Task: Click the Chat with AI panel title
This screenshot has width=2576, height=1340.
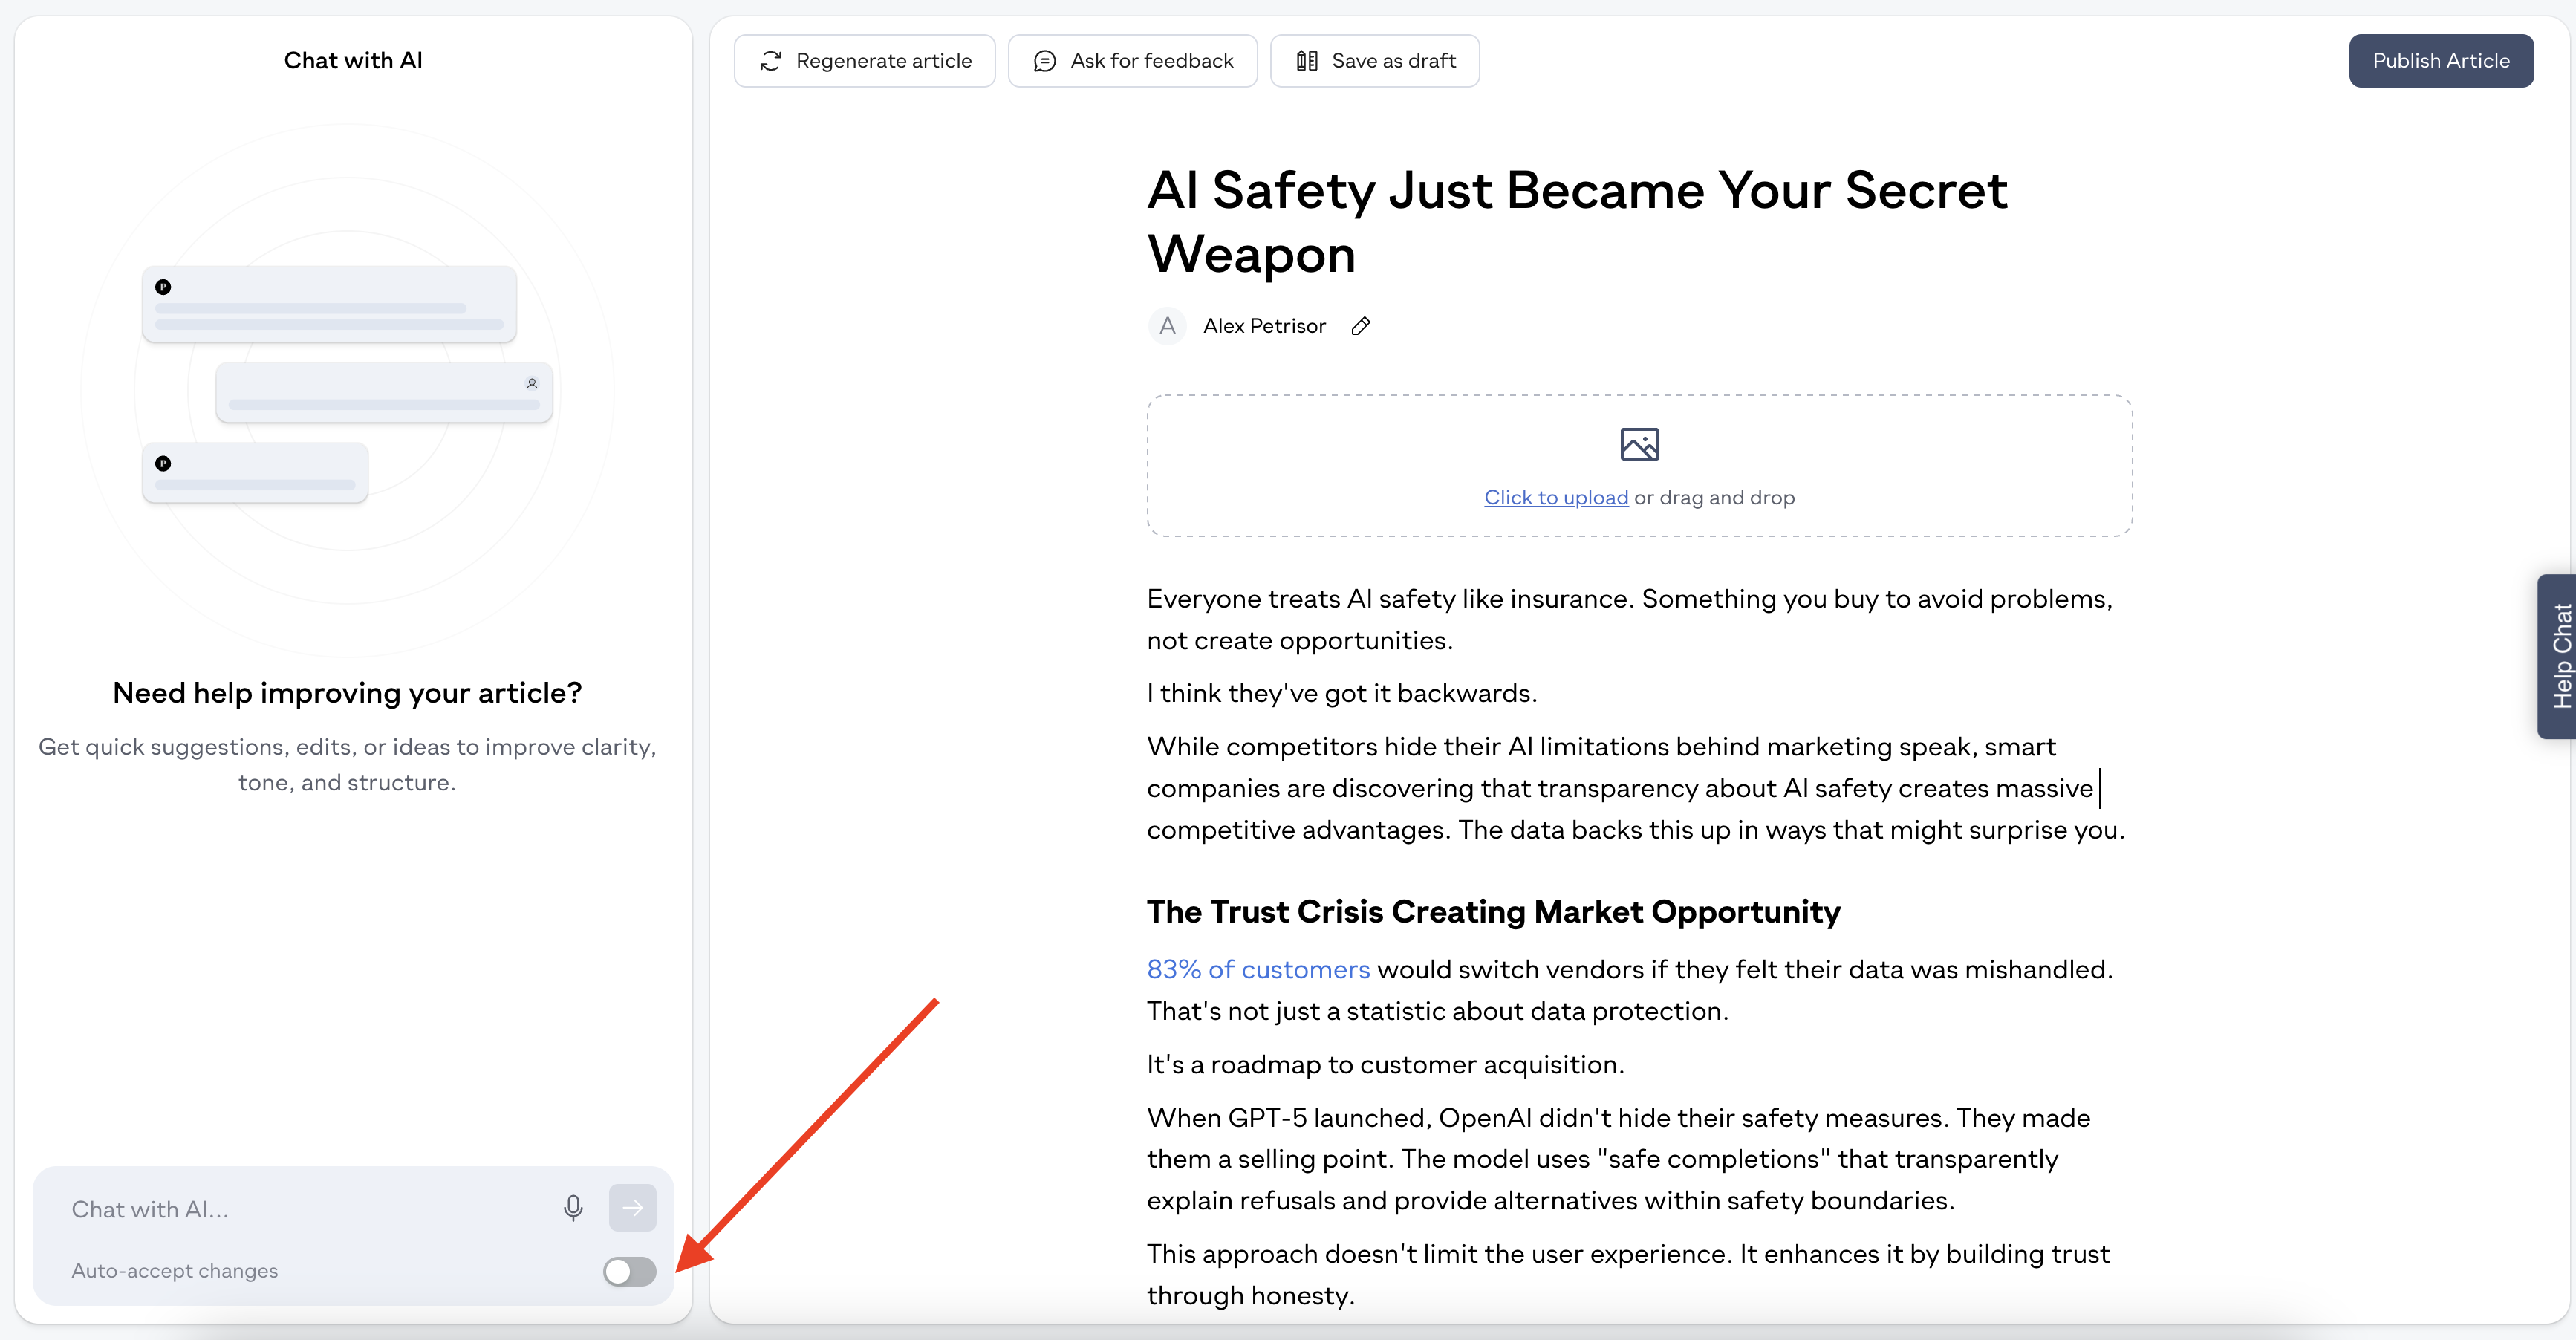Action: pyautogui.click(x=353, y=61)
